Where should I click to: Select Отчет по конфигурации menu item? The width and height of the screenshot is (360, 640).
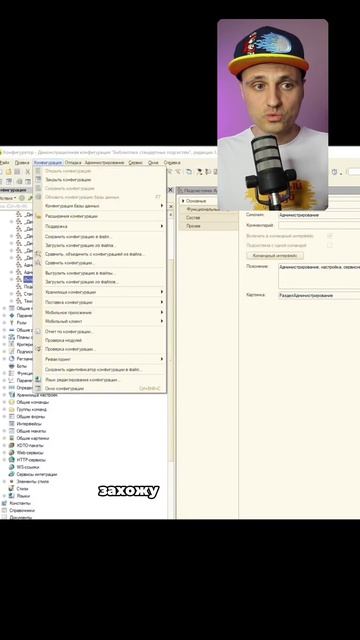point(100,331)
